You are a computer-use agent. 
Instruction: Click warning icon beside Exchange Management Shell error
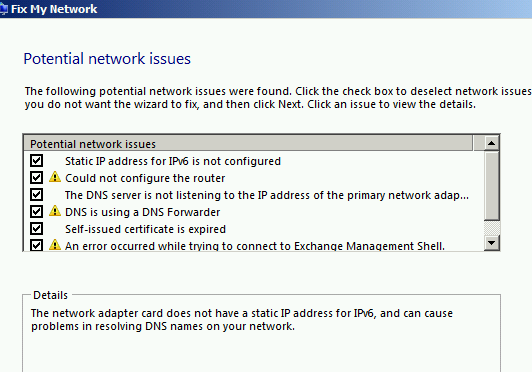[55, 244]
